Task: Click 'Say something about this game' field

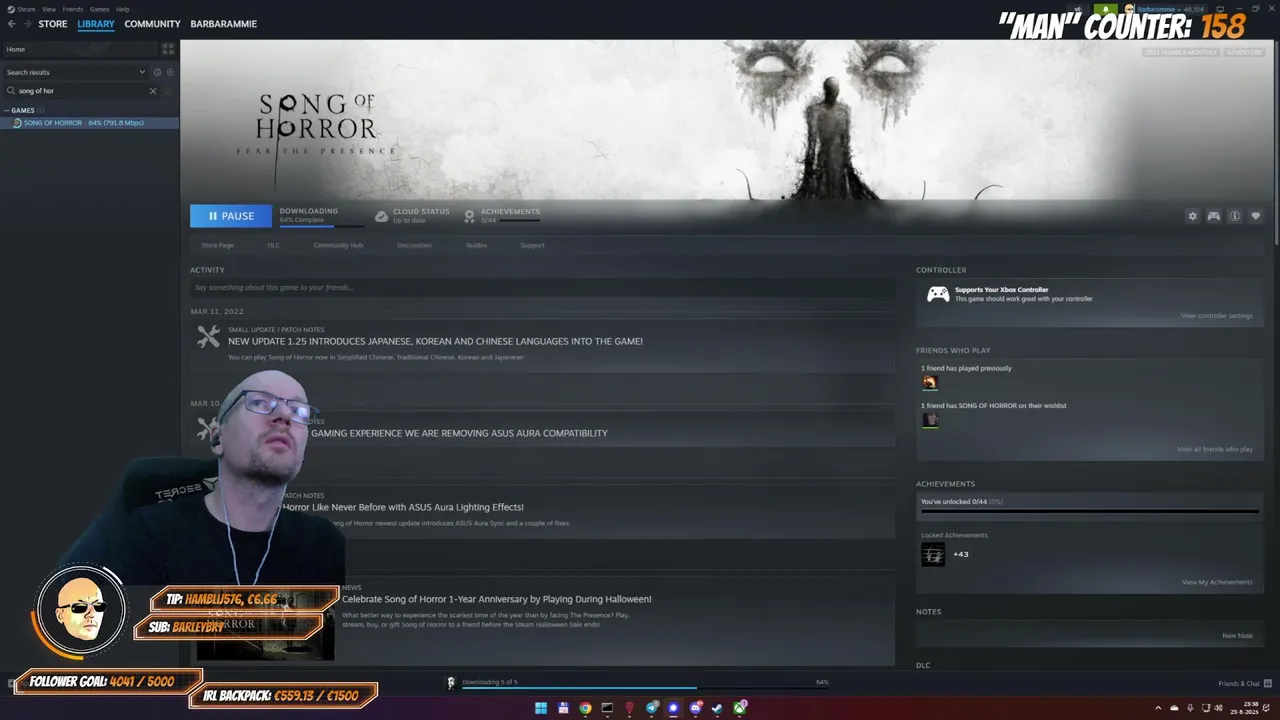Action: pos(542,288)
